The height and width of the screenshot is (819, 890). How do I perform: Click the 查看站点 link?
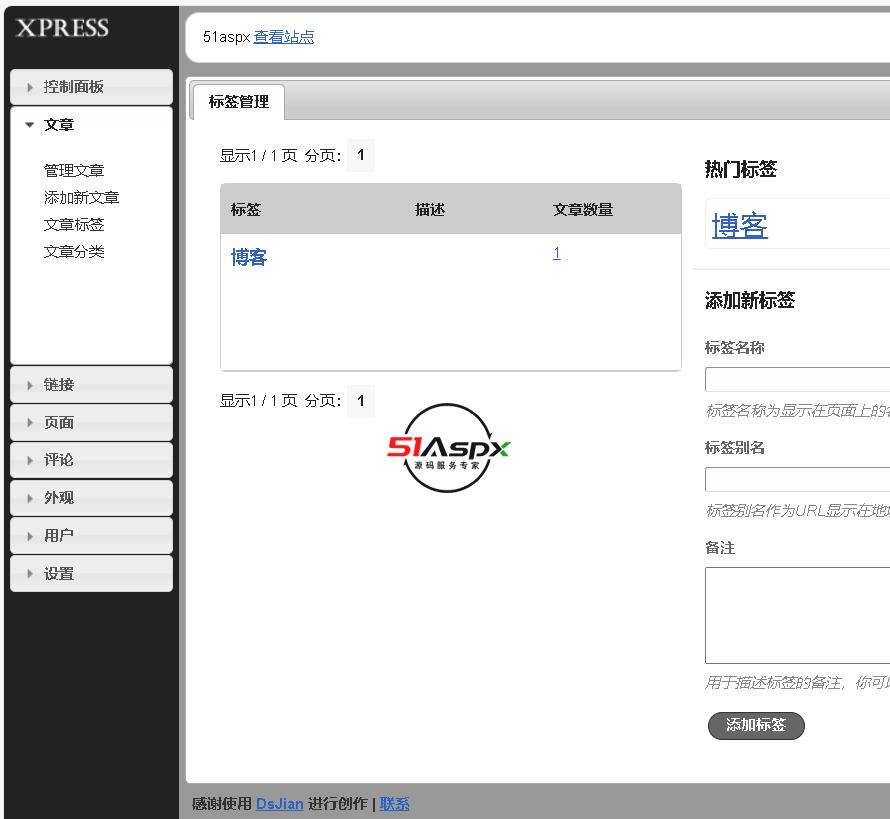[x=284, y=37]
